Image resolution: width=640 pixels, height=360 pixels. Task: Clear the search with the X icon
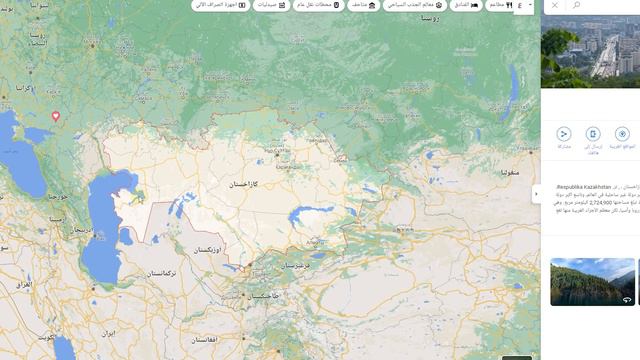click(x=555, y=5)
